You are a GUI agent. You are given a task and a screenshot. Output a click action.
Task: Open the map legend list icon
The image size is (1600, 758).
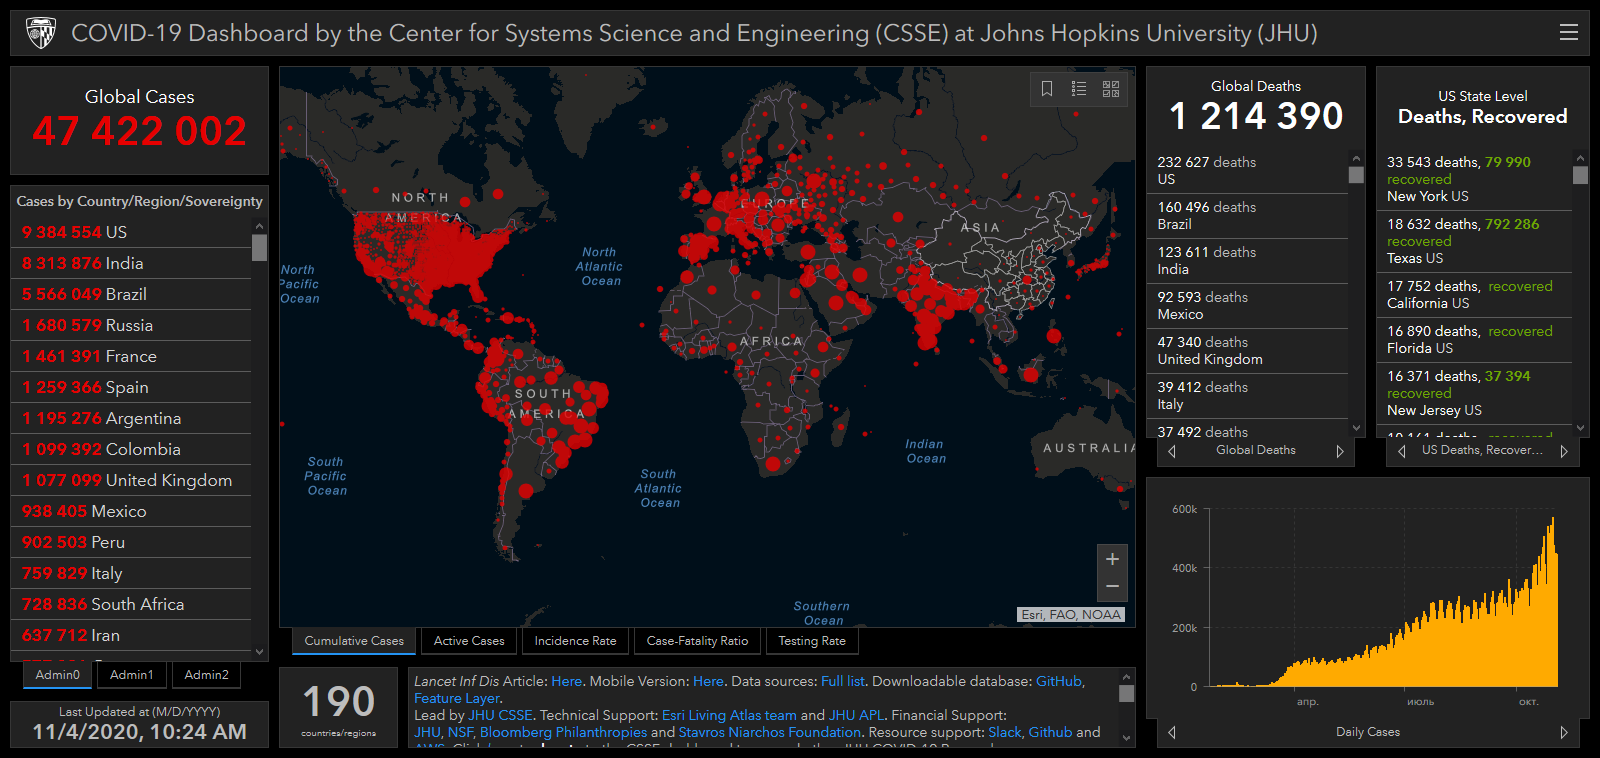pos(1079,89)
